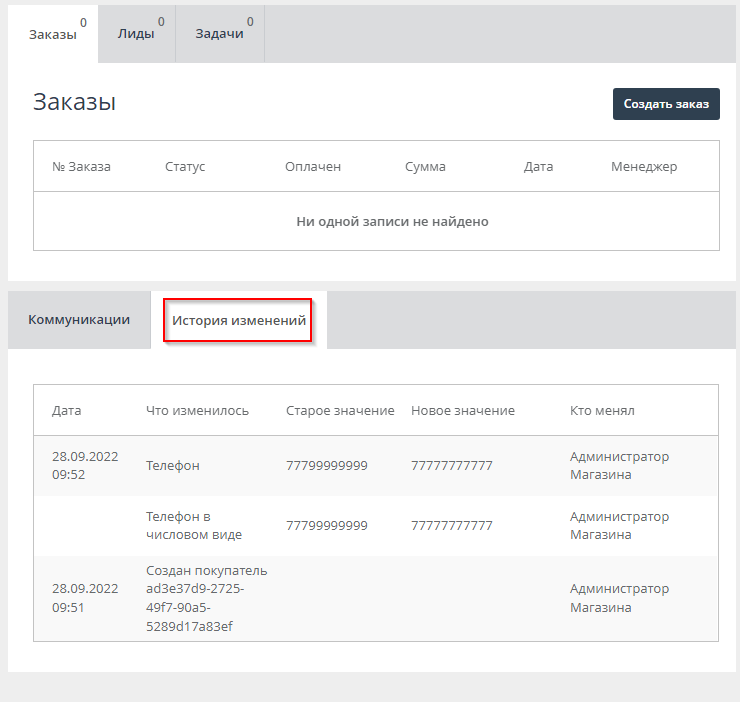Select the 28.09.2022 09:51 date cell
Screen dimensions: 740x702
(x=85, y=598)
